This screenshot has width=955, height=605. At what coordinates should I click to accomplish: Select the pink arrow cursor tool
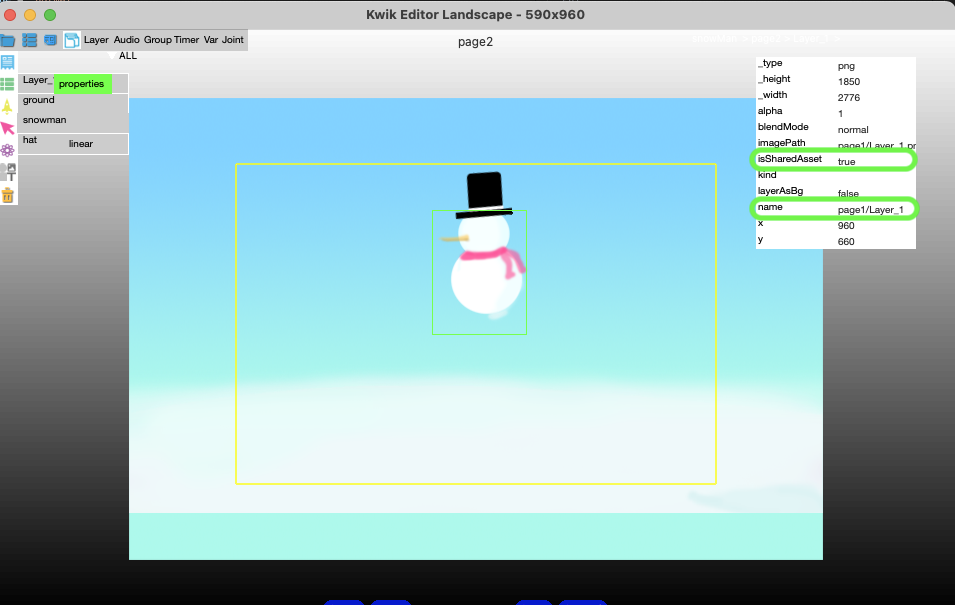[8, 128]
